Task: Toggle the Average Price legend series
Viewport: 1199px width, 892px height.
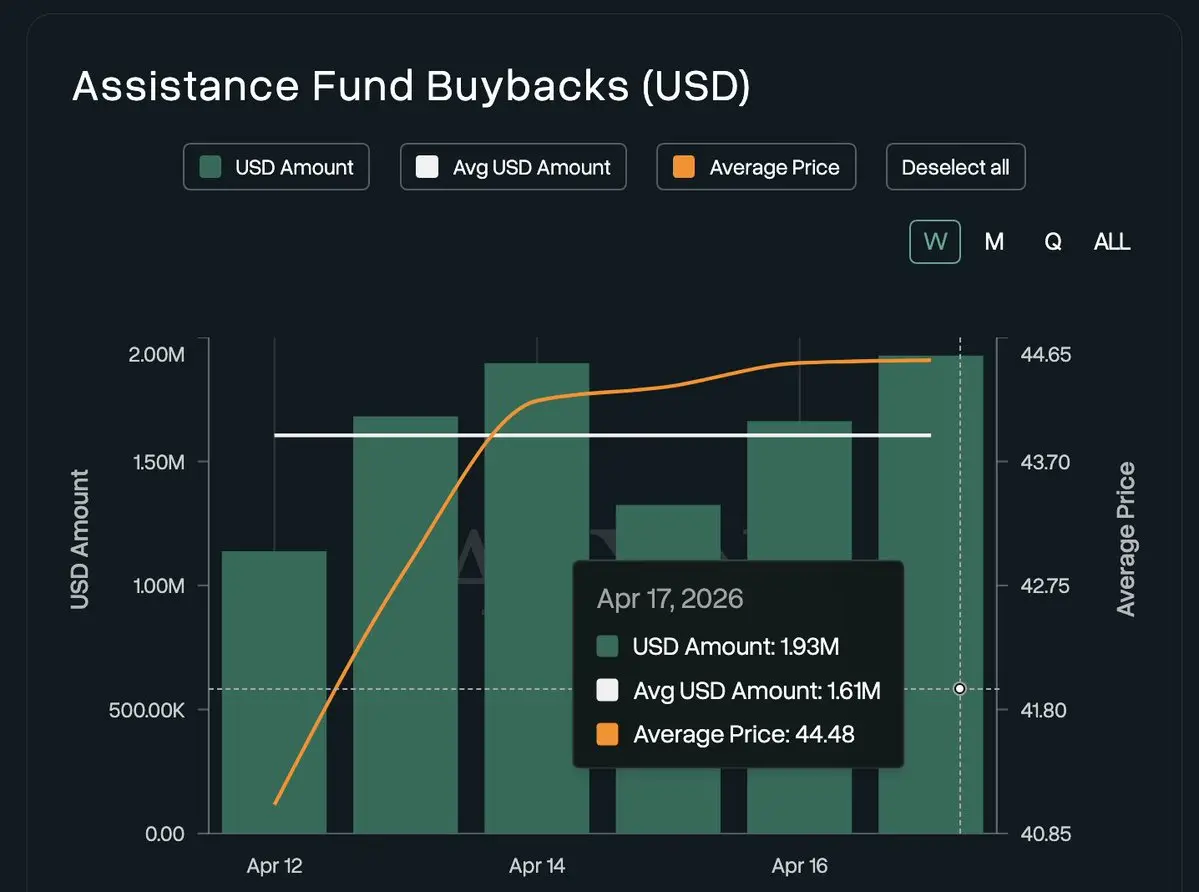Action: tap(756, 167)
